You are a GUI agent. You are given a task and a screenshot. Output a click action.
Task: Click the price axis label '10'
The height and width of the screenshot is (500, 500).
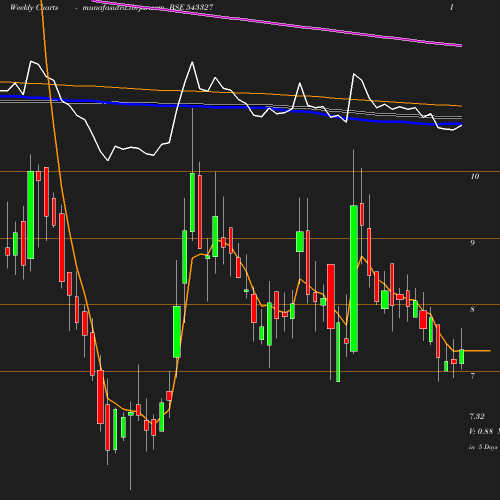[475, 176]
